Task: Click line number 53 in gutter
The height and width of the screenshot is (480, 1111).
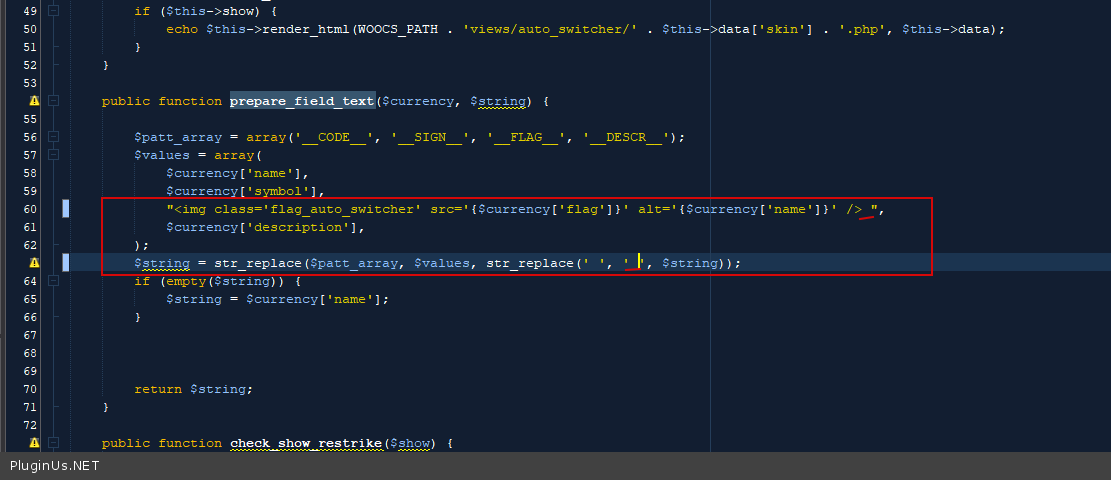Action: pyautogui.click(x=29, y=83)
